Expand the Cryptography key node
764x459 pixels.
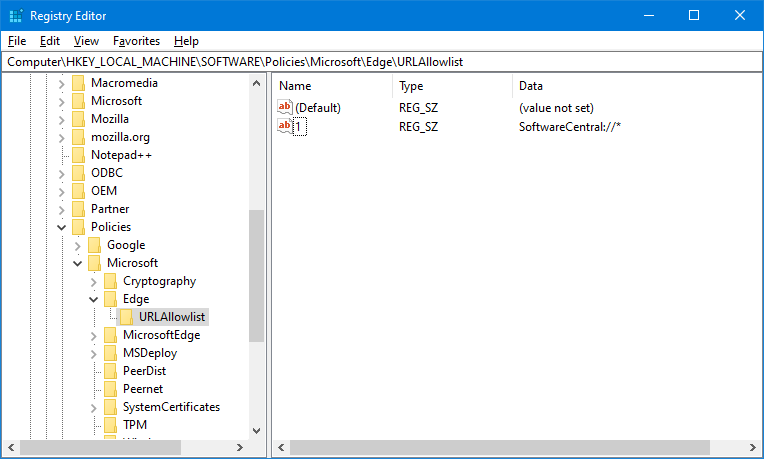pyautogui.click(x=94, y=281)
